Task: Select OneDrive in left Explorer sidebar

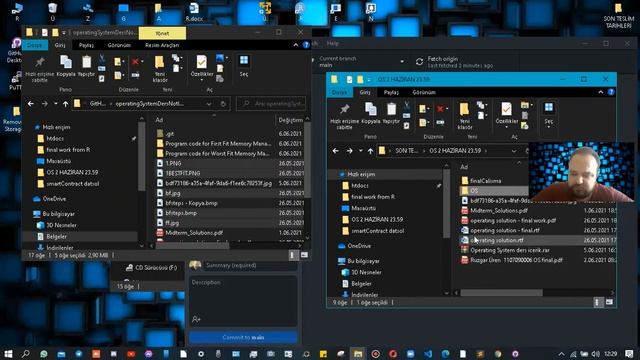Action: pyautogui.click(x=54, y=199)
